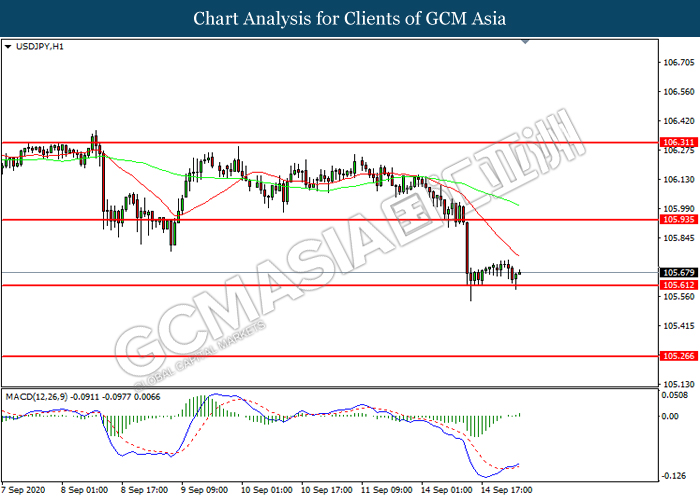Click the 106.130 price axis value
This screenshot has width=700, height=500.
click(679, 179)
